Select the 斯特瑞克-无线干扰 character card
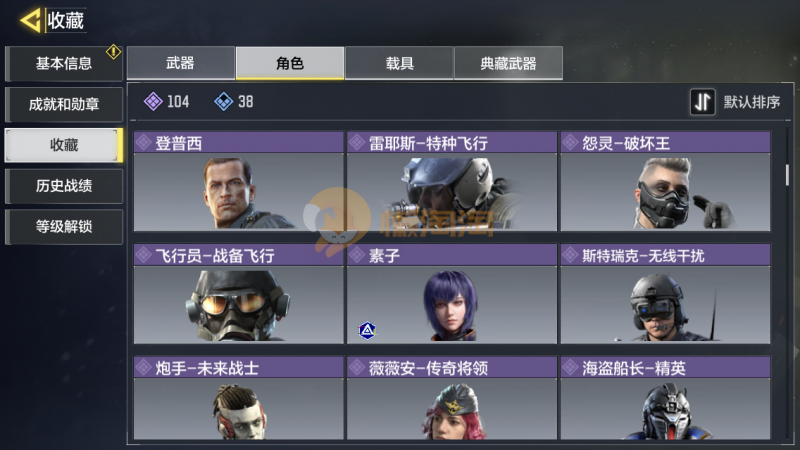 point(665,294)
